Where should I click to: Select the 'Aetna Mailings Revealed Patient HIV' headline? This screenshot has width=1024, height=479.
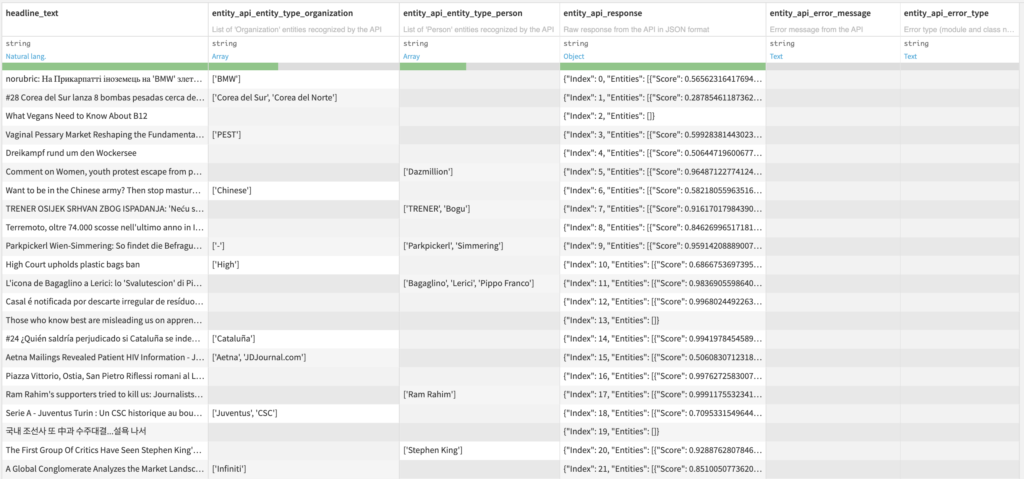104,357
